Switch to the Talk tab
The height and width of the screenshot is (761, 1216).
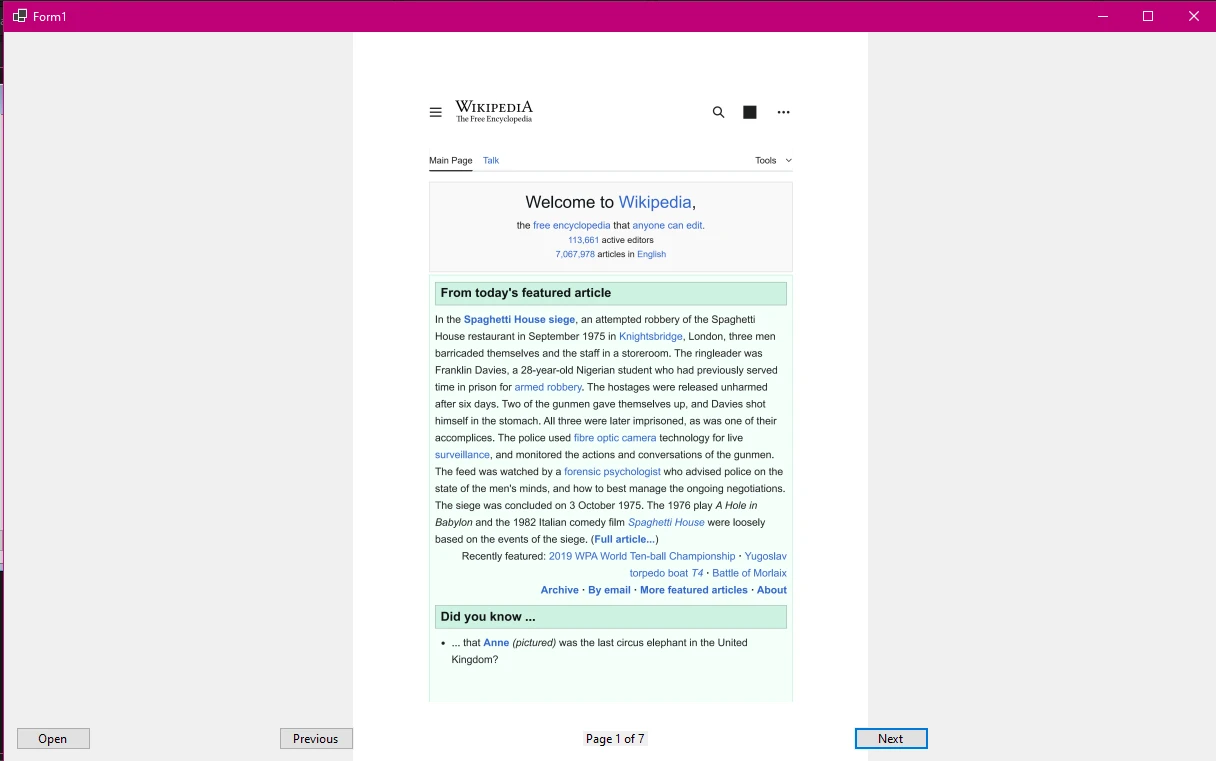click(x=491, y=160)
